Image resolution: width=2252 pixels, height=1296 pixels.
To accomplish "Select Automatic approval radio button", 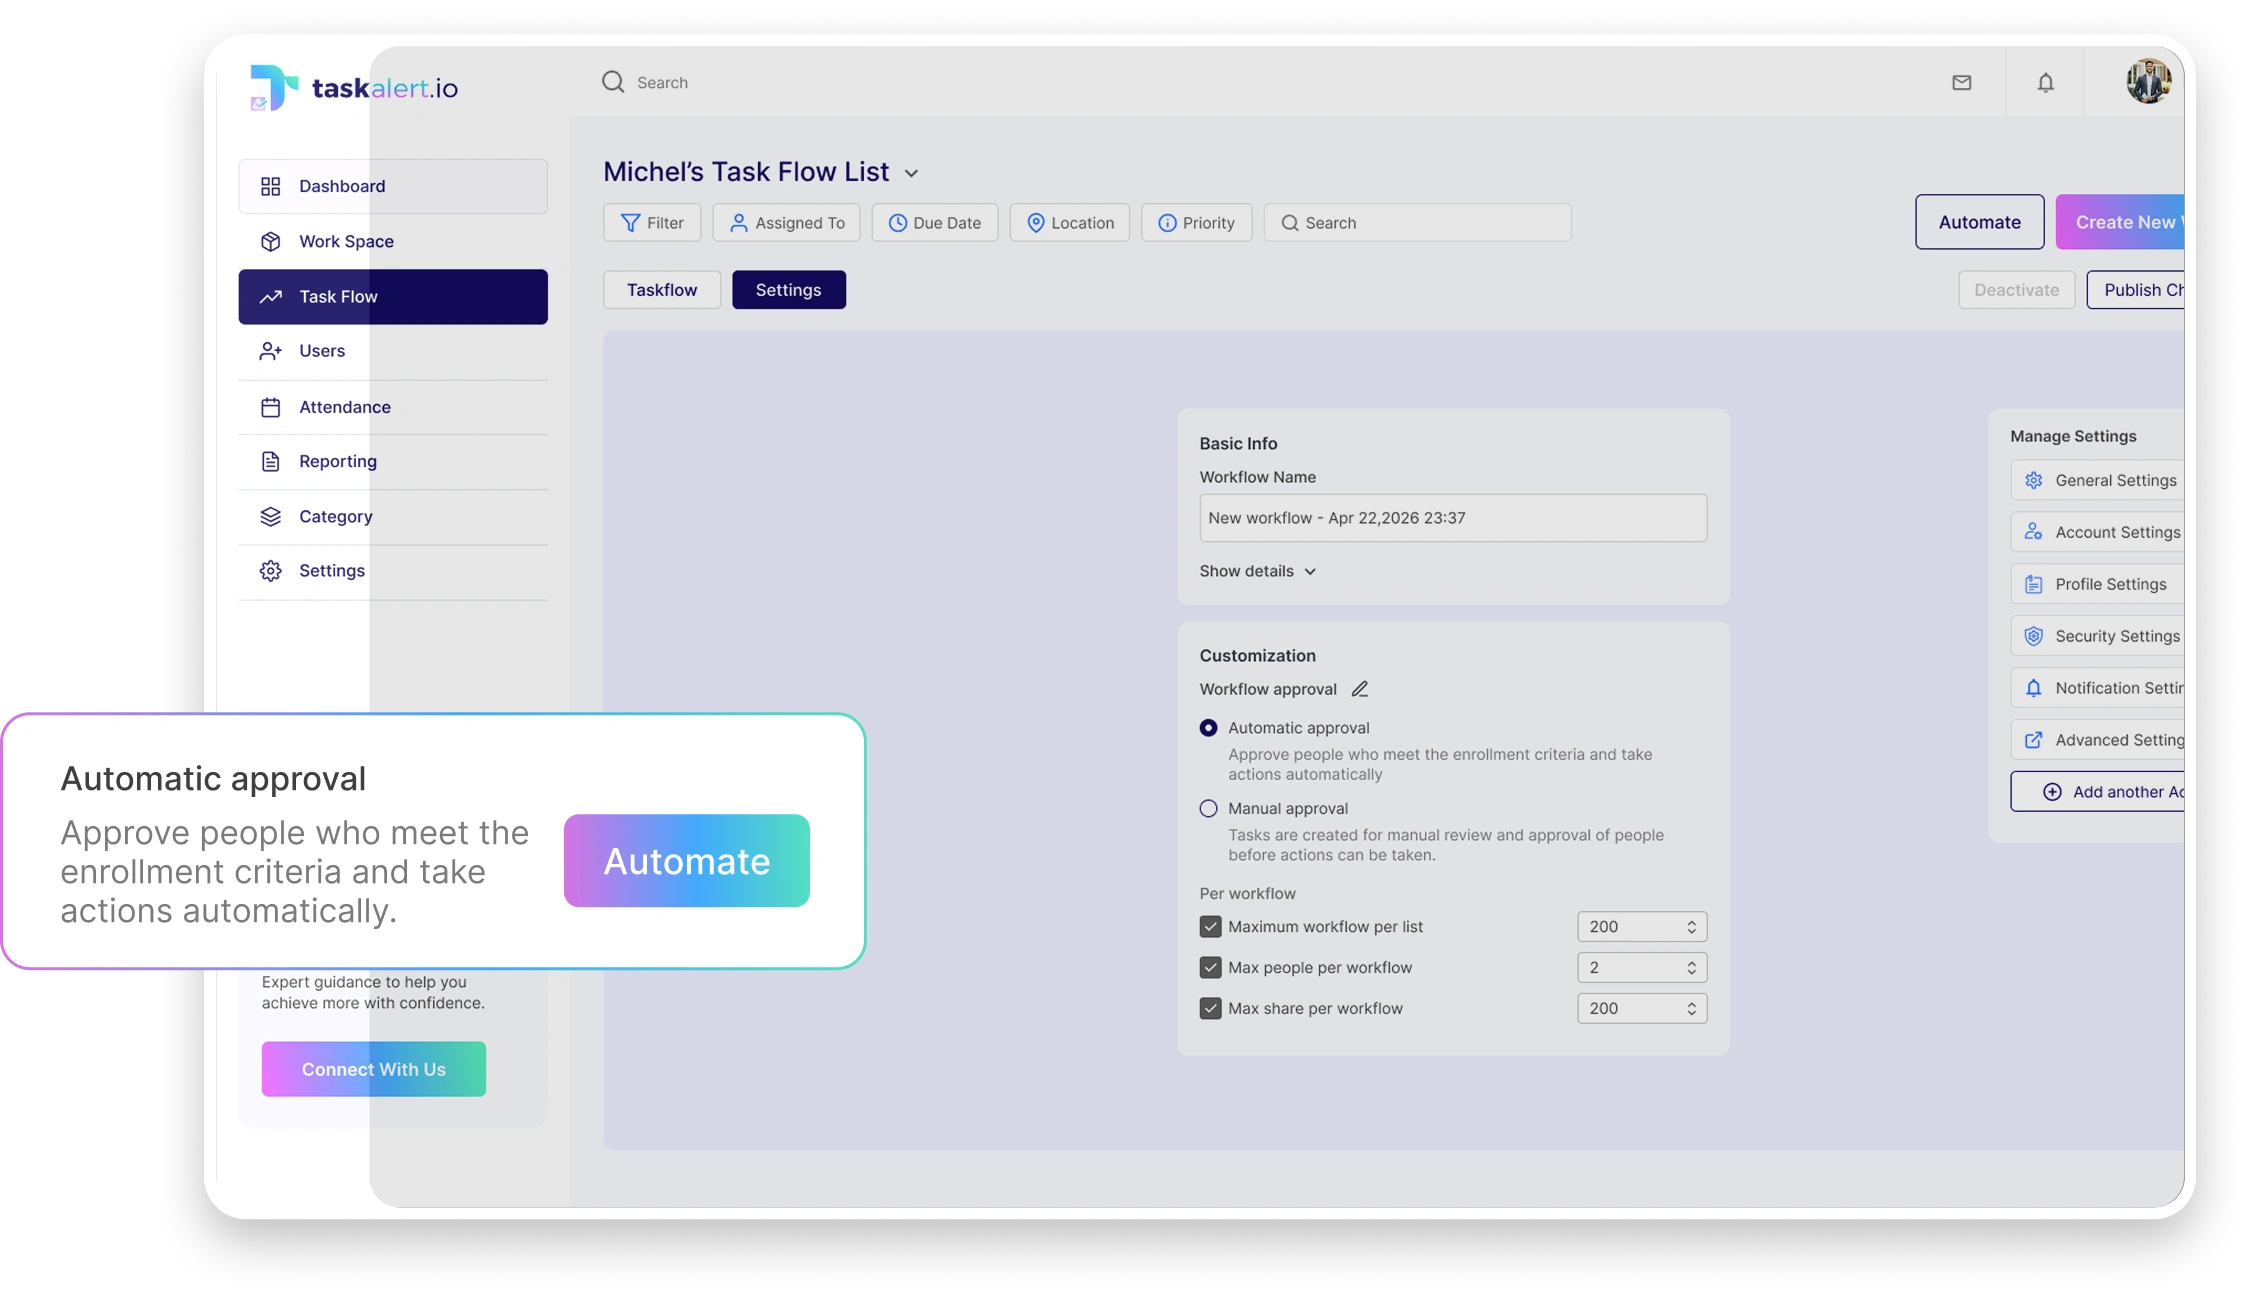I will click(1209, 728).
